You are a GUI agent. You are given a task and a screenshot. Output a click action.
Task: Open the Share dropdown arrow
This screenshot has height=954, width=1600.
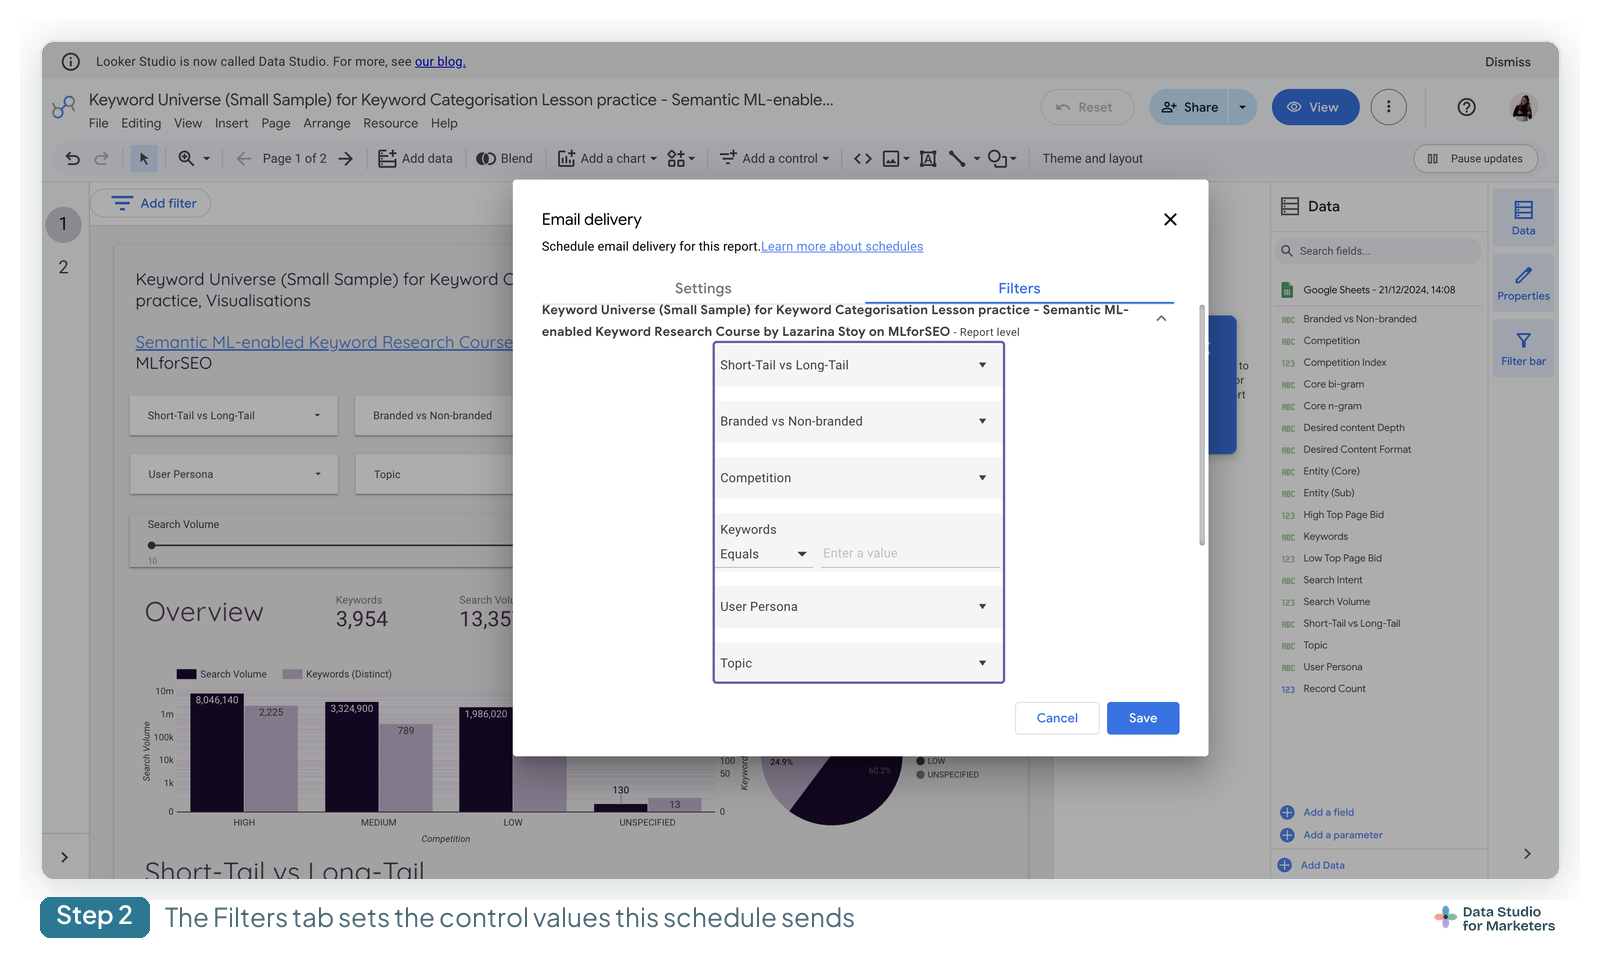pos(1242,107)
